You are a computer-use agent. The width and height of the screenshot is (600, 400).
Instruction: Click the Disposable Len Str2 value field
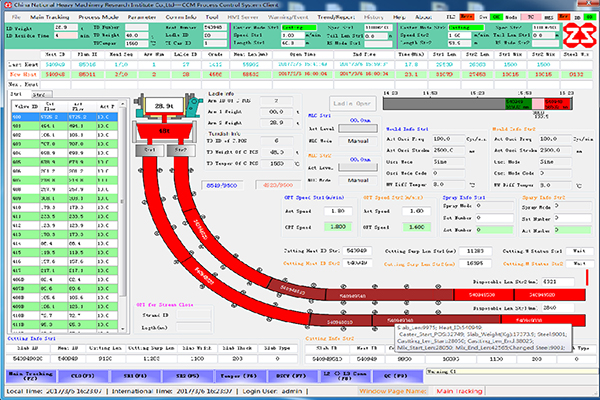557,281
